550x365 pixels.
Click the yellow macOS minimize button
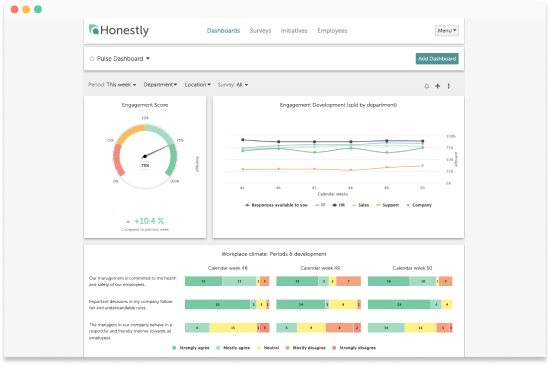pyautogui.click(x=26, y=9)
